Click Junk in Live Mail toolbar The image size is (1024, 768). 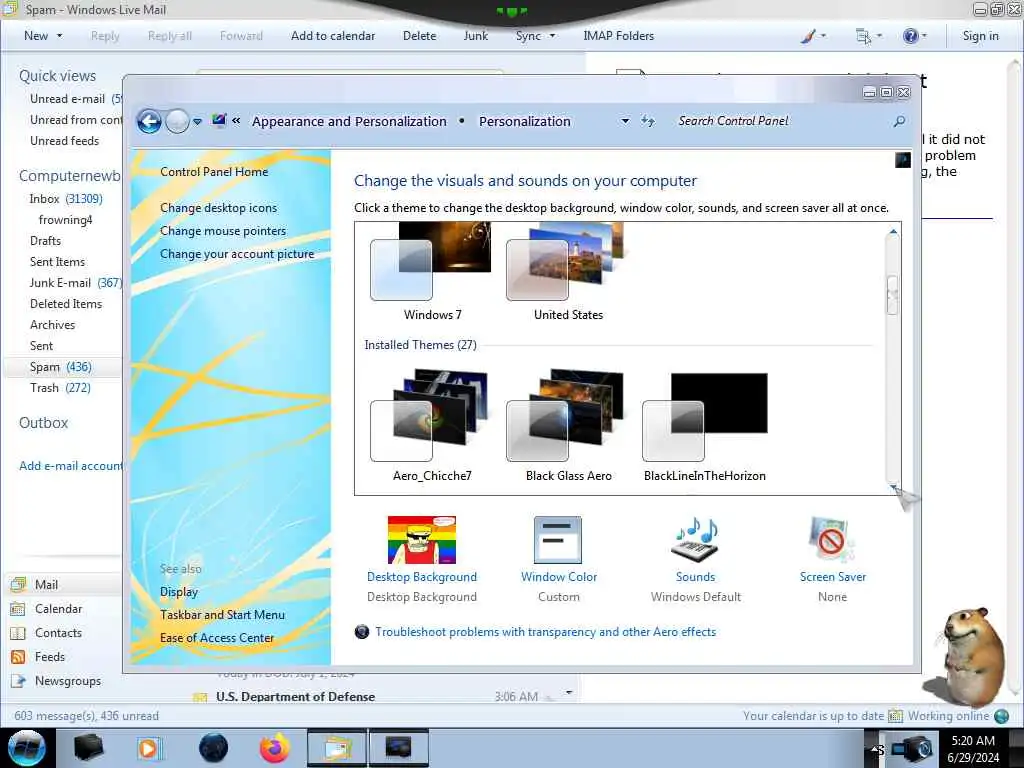[x=475, y=36]
